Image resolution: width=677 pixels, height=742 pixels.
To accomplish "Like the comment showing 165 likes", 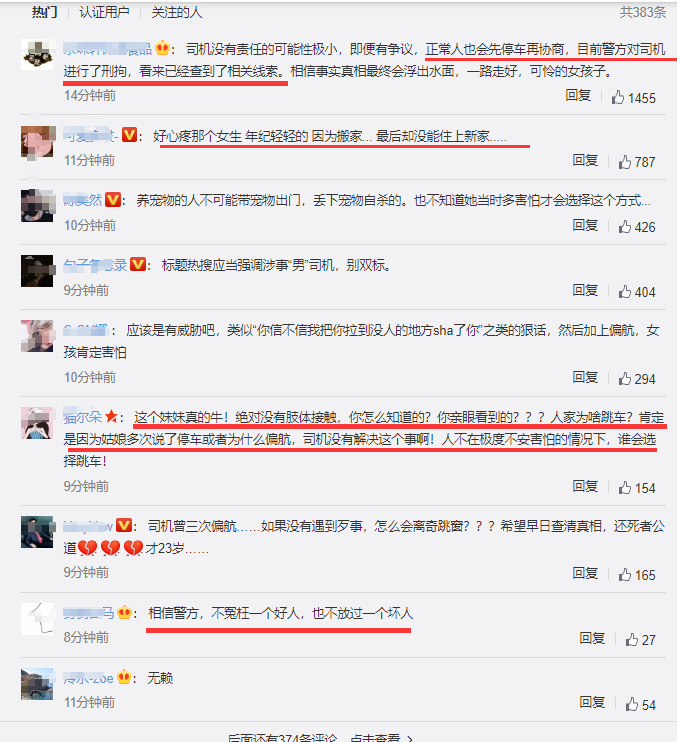I will (624, 574).
